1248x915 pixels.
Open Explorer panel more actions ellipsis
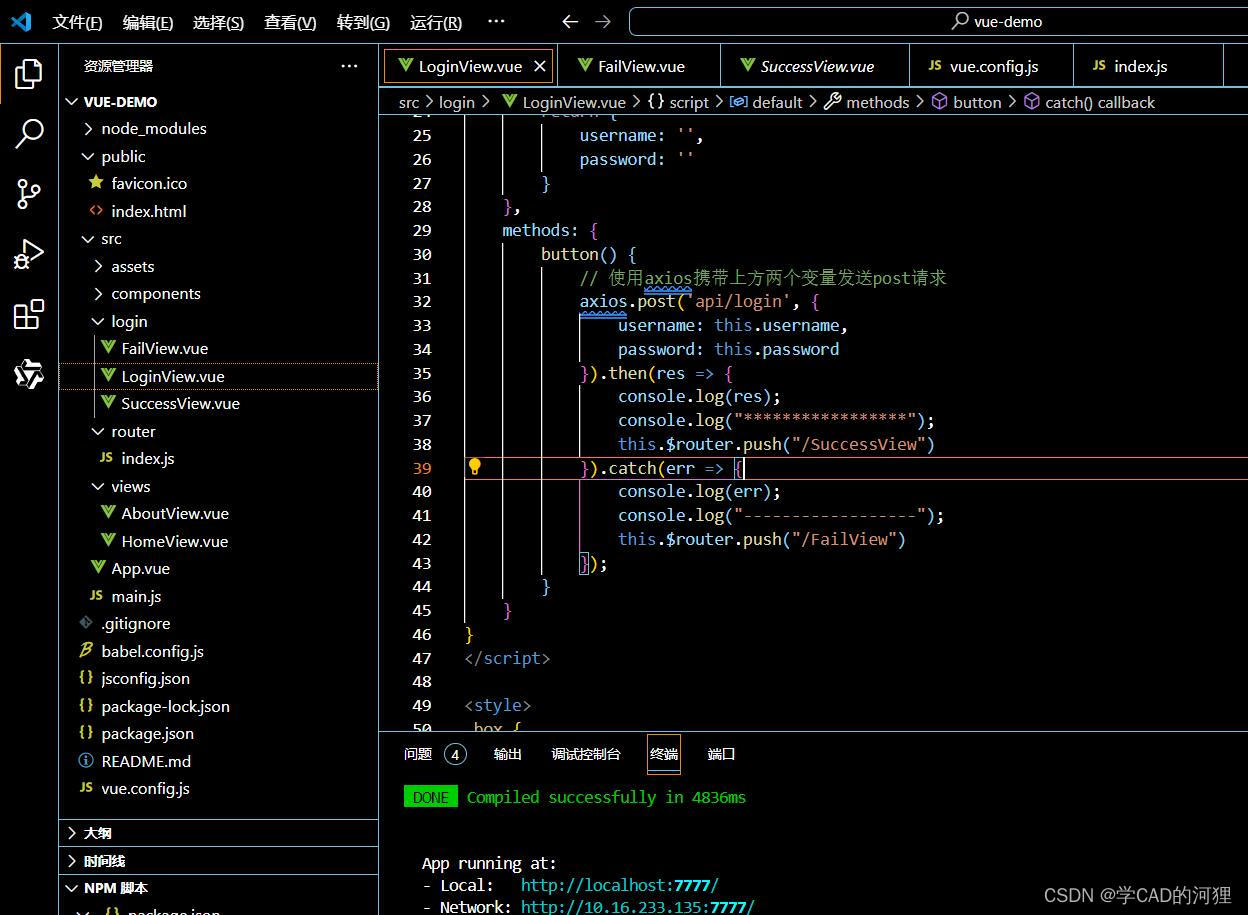point(349,66)
